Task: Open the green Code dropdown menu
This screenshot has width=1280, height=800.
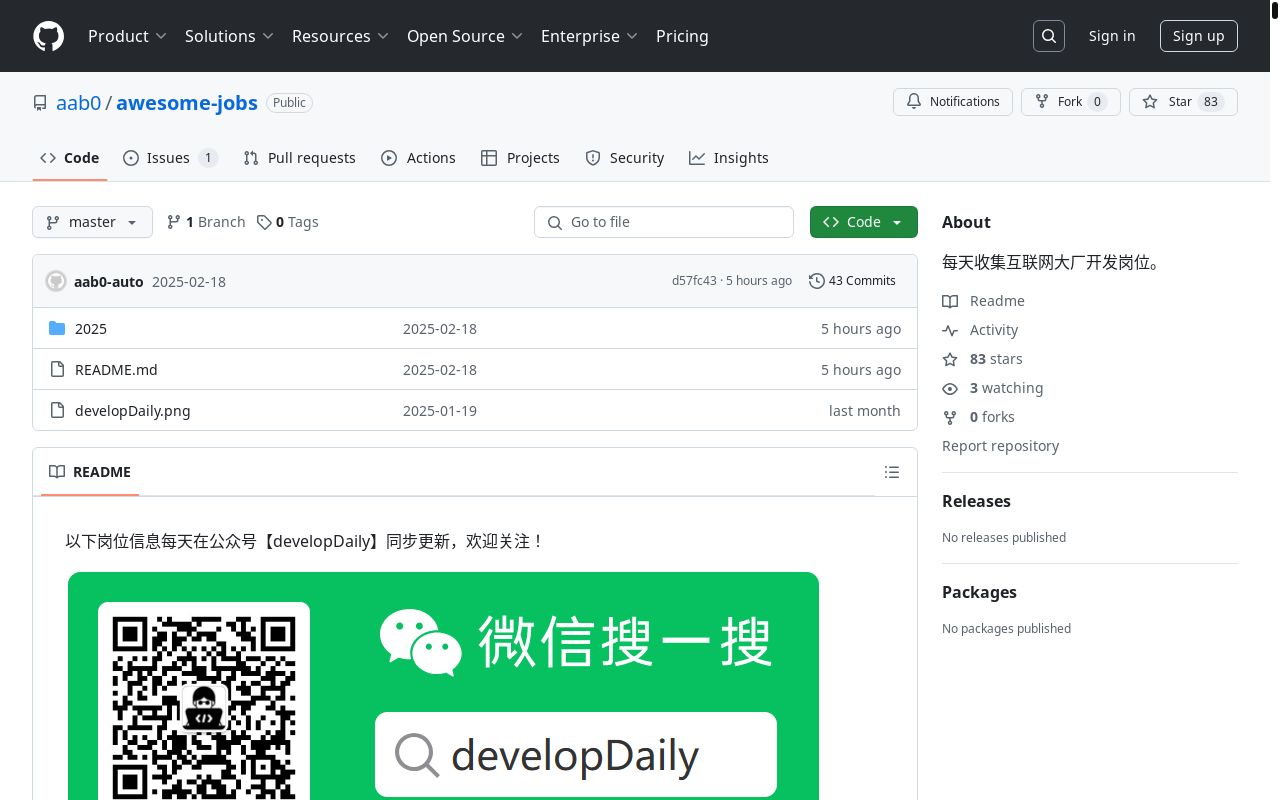Action: pos(864,222)
